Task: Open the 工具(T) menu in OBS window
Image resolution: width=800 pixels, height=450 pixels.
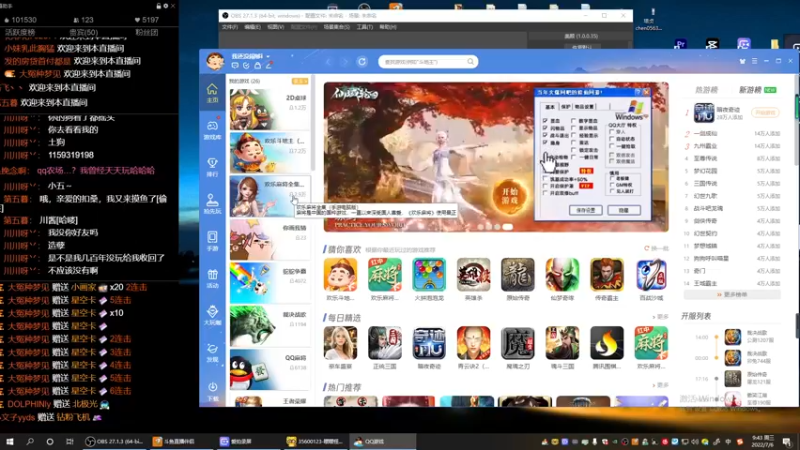Action: (x=364, y=27)
